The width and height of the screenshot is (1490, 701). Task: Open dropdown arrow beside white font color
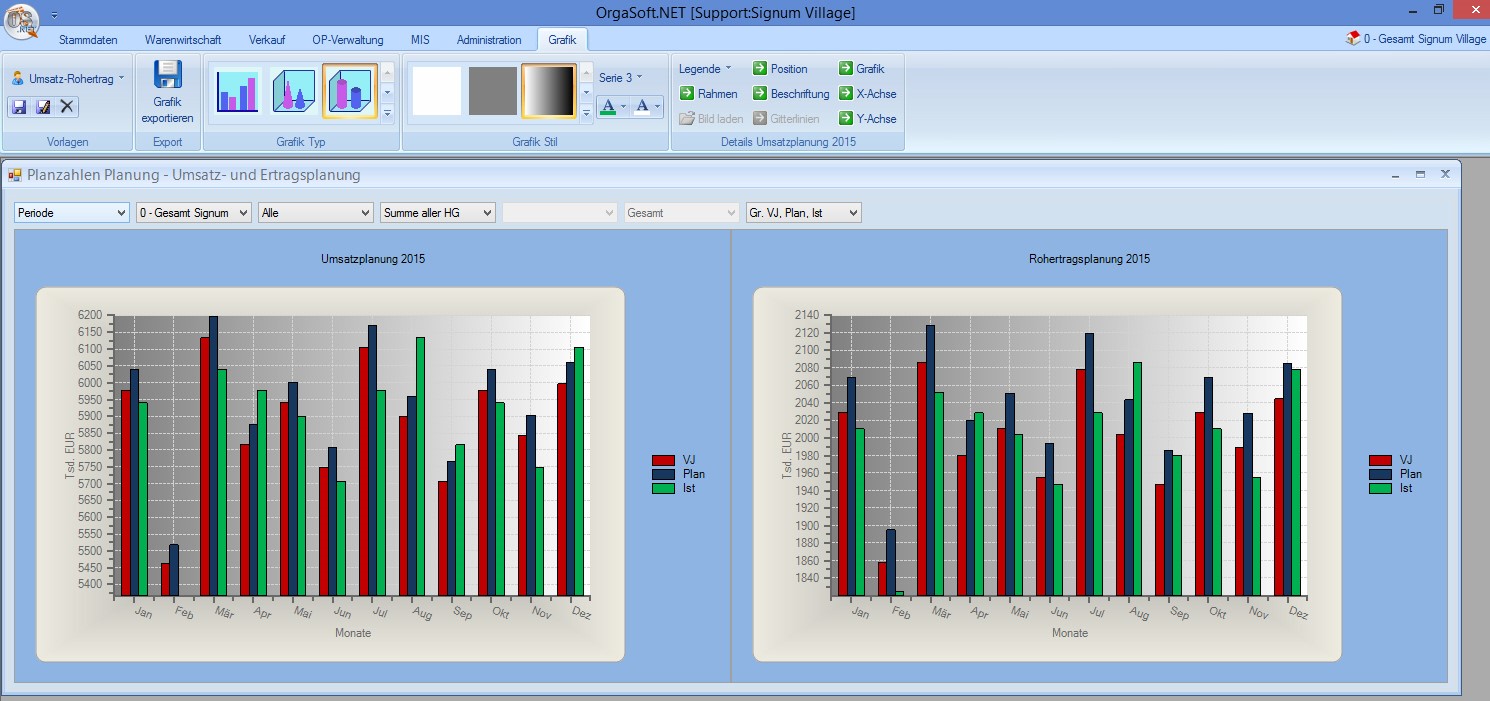coord(657,106)
